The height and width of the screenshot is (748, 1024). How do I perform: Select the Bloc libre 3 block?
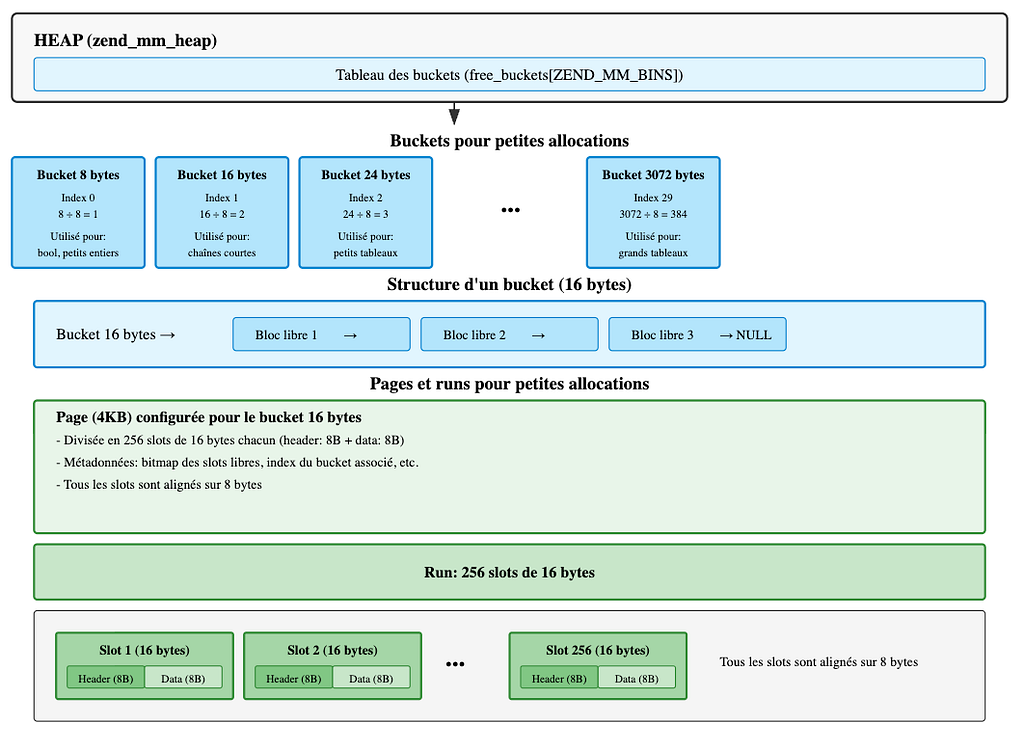pos(697,334)
